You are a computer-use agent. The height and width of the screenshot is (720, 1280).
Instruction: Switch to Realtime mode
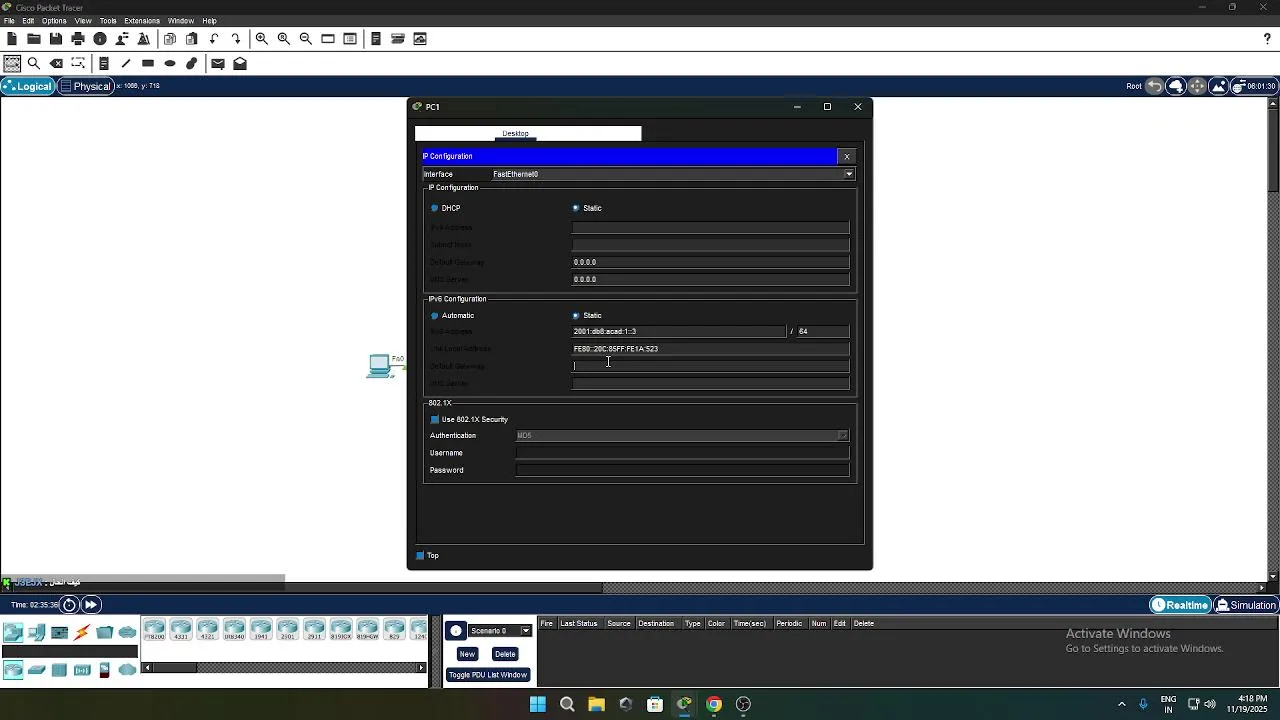[x=1180, y=605]
